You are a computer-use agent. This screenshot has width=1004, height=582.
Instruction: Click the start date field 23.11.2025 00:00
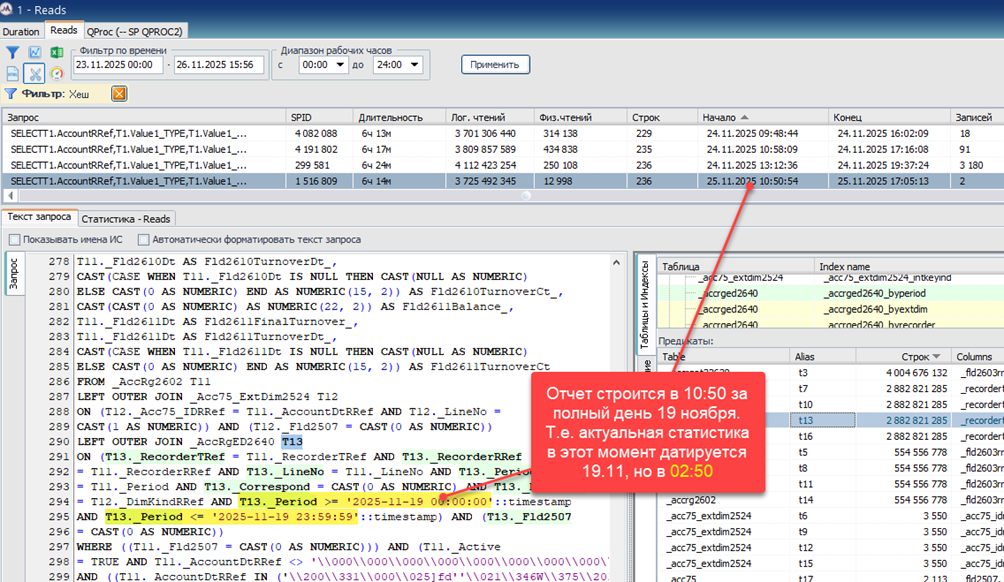tap(118, 65)
